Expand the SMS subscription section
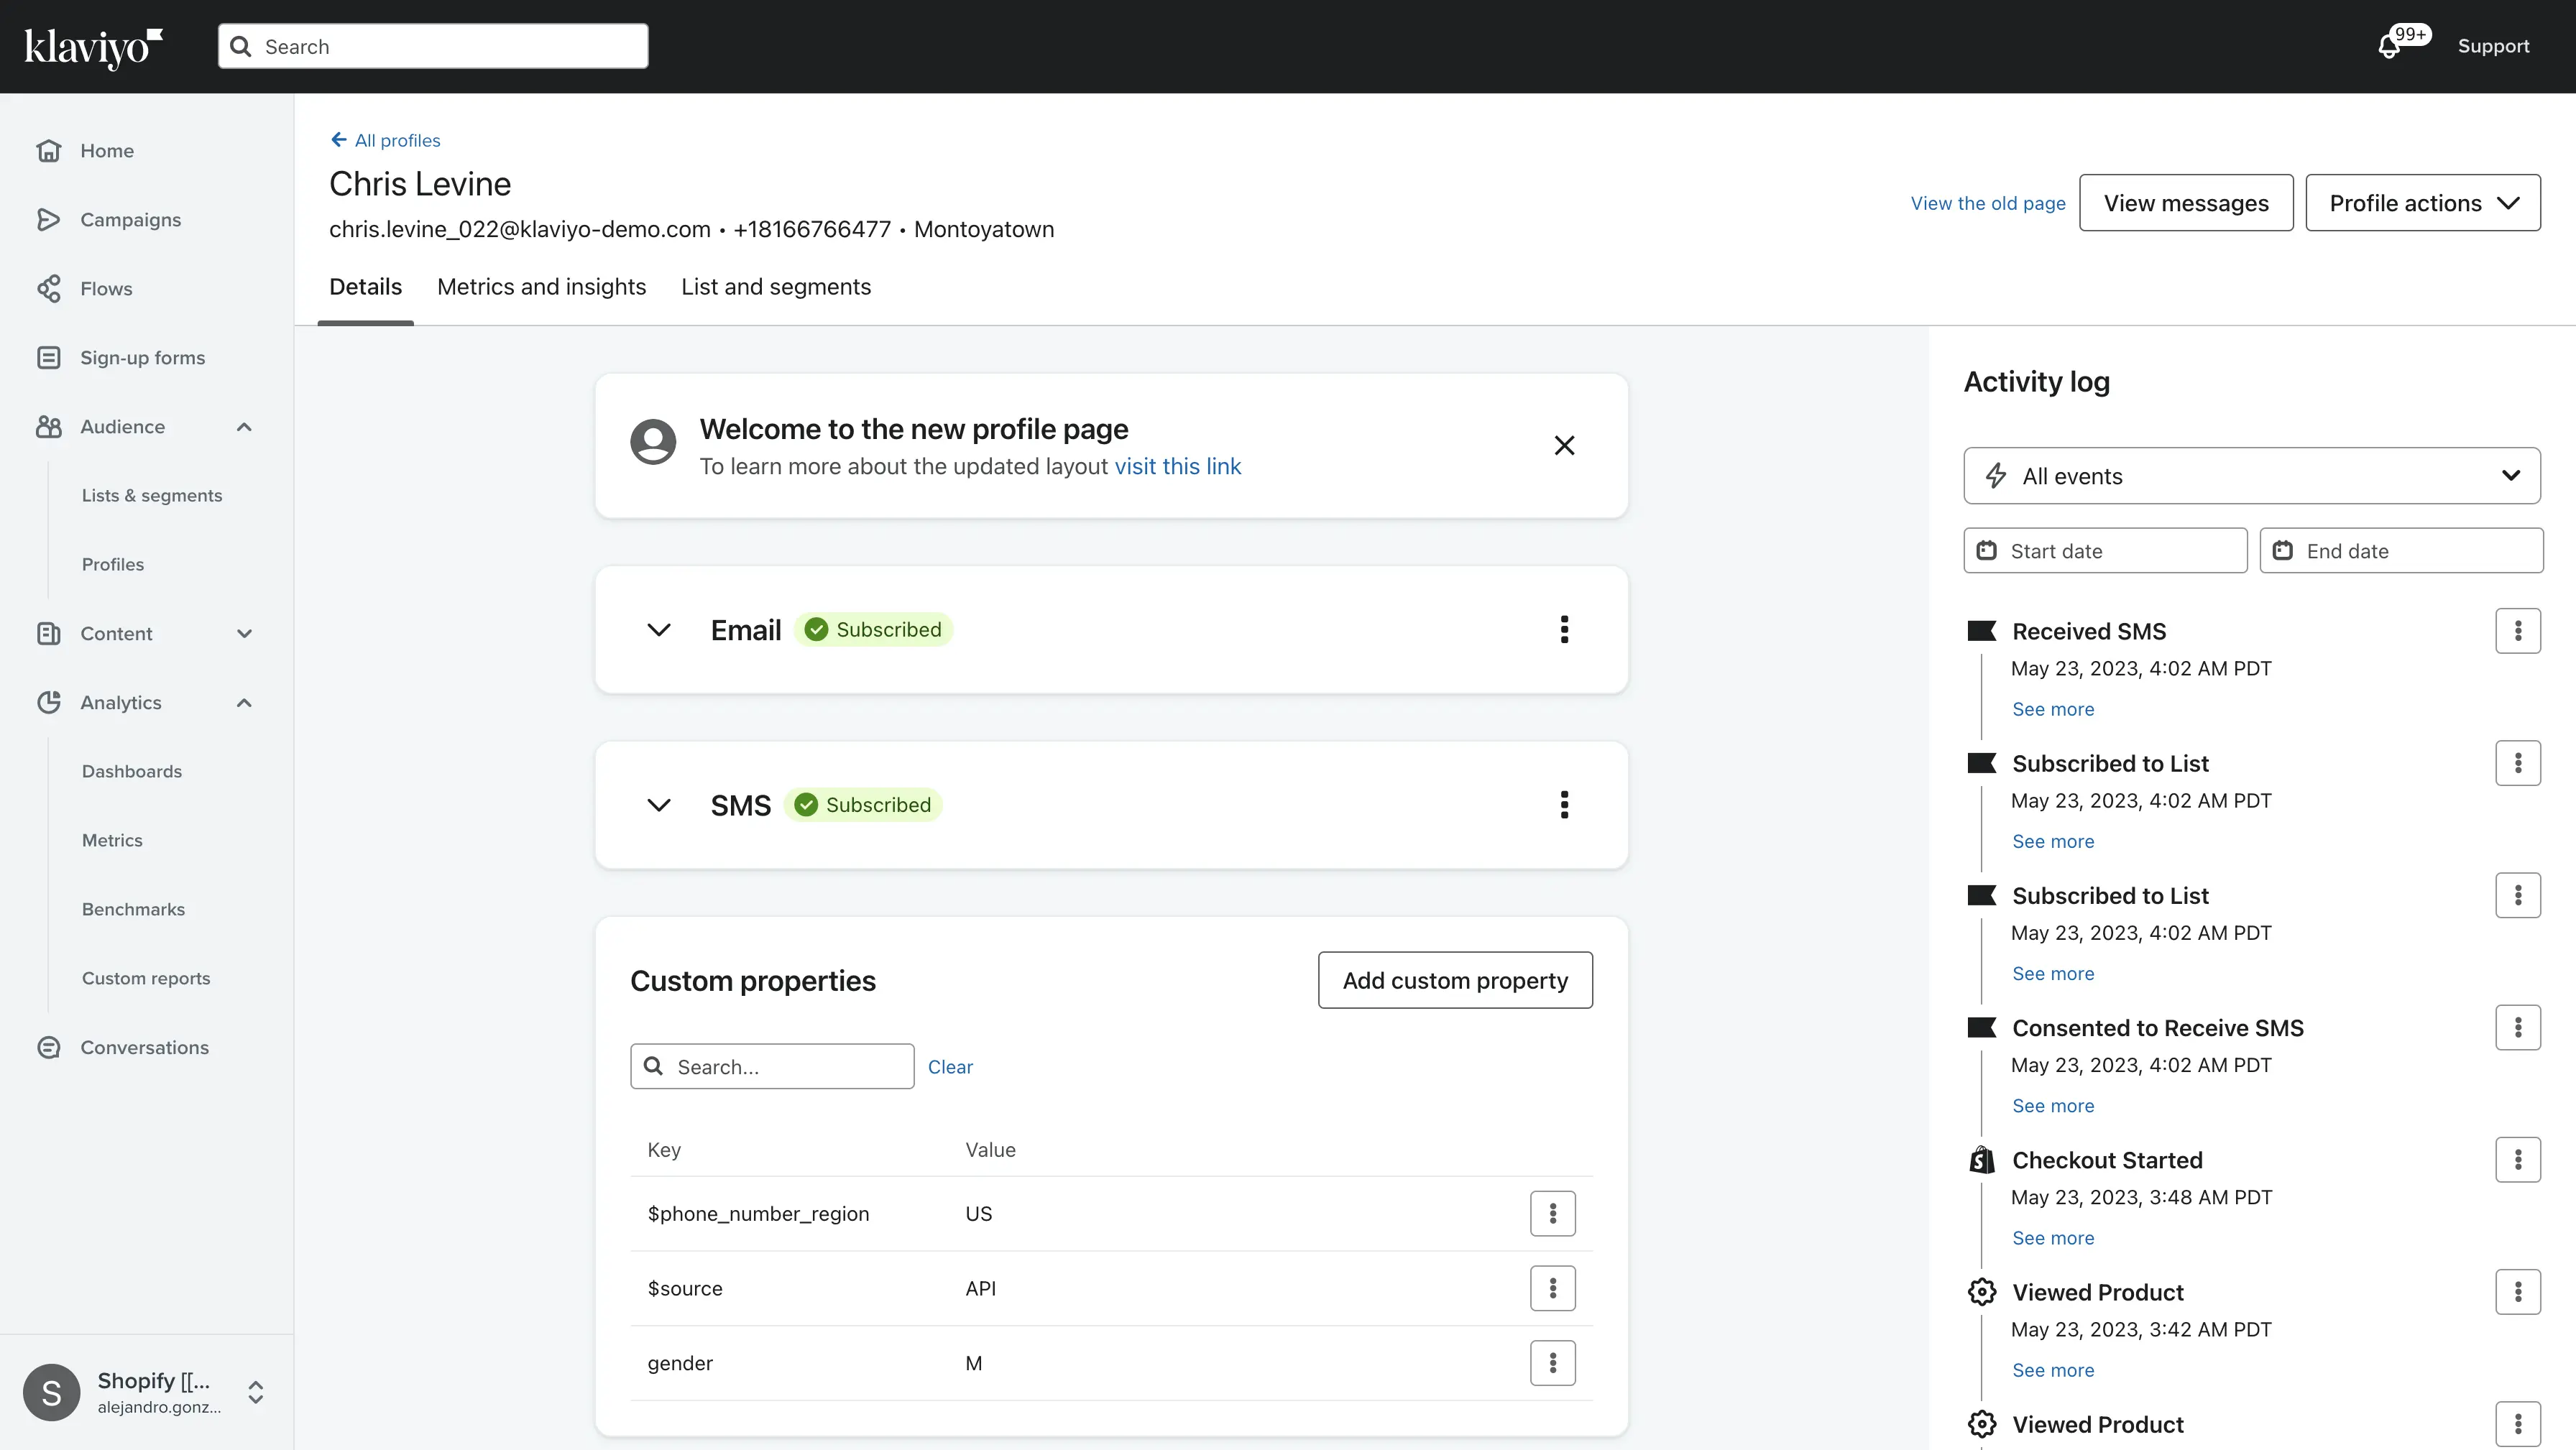The image size is (2576, 1450). coord(658,805)
